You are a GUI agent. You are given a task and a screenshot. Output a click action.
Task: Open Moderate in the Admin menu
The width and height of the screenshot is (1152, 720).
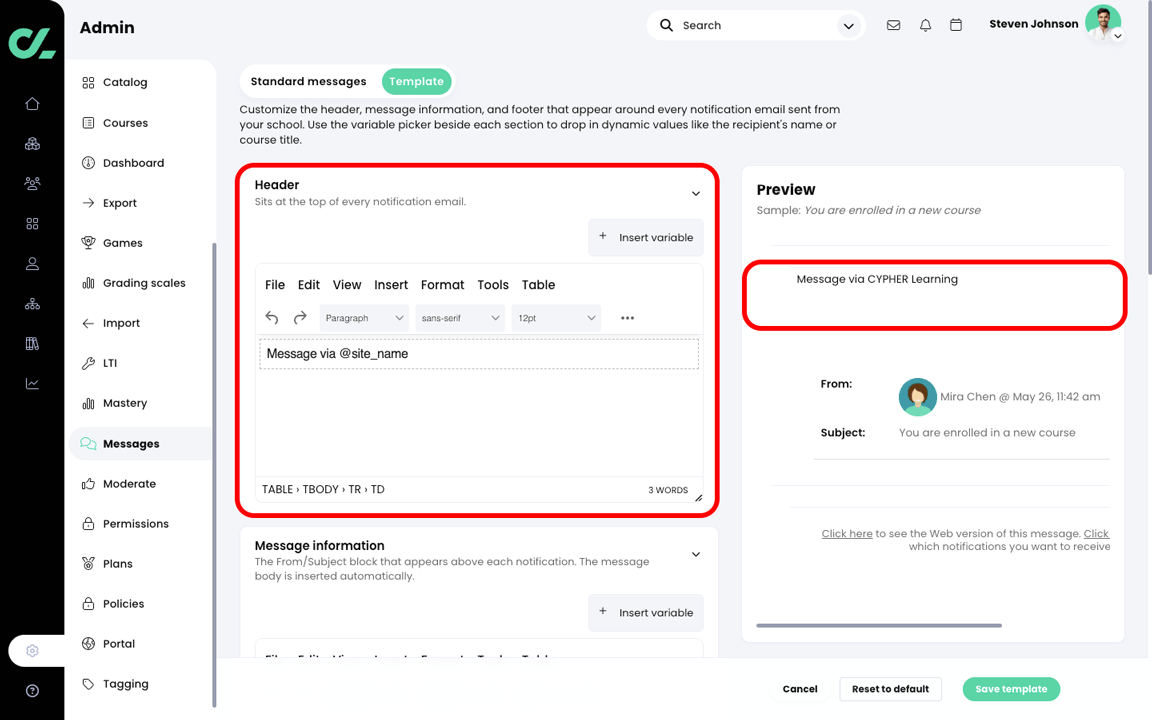click(x=129, y=483)
